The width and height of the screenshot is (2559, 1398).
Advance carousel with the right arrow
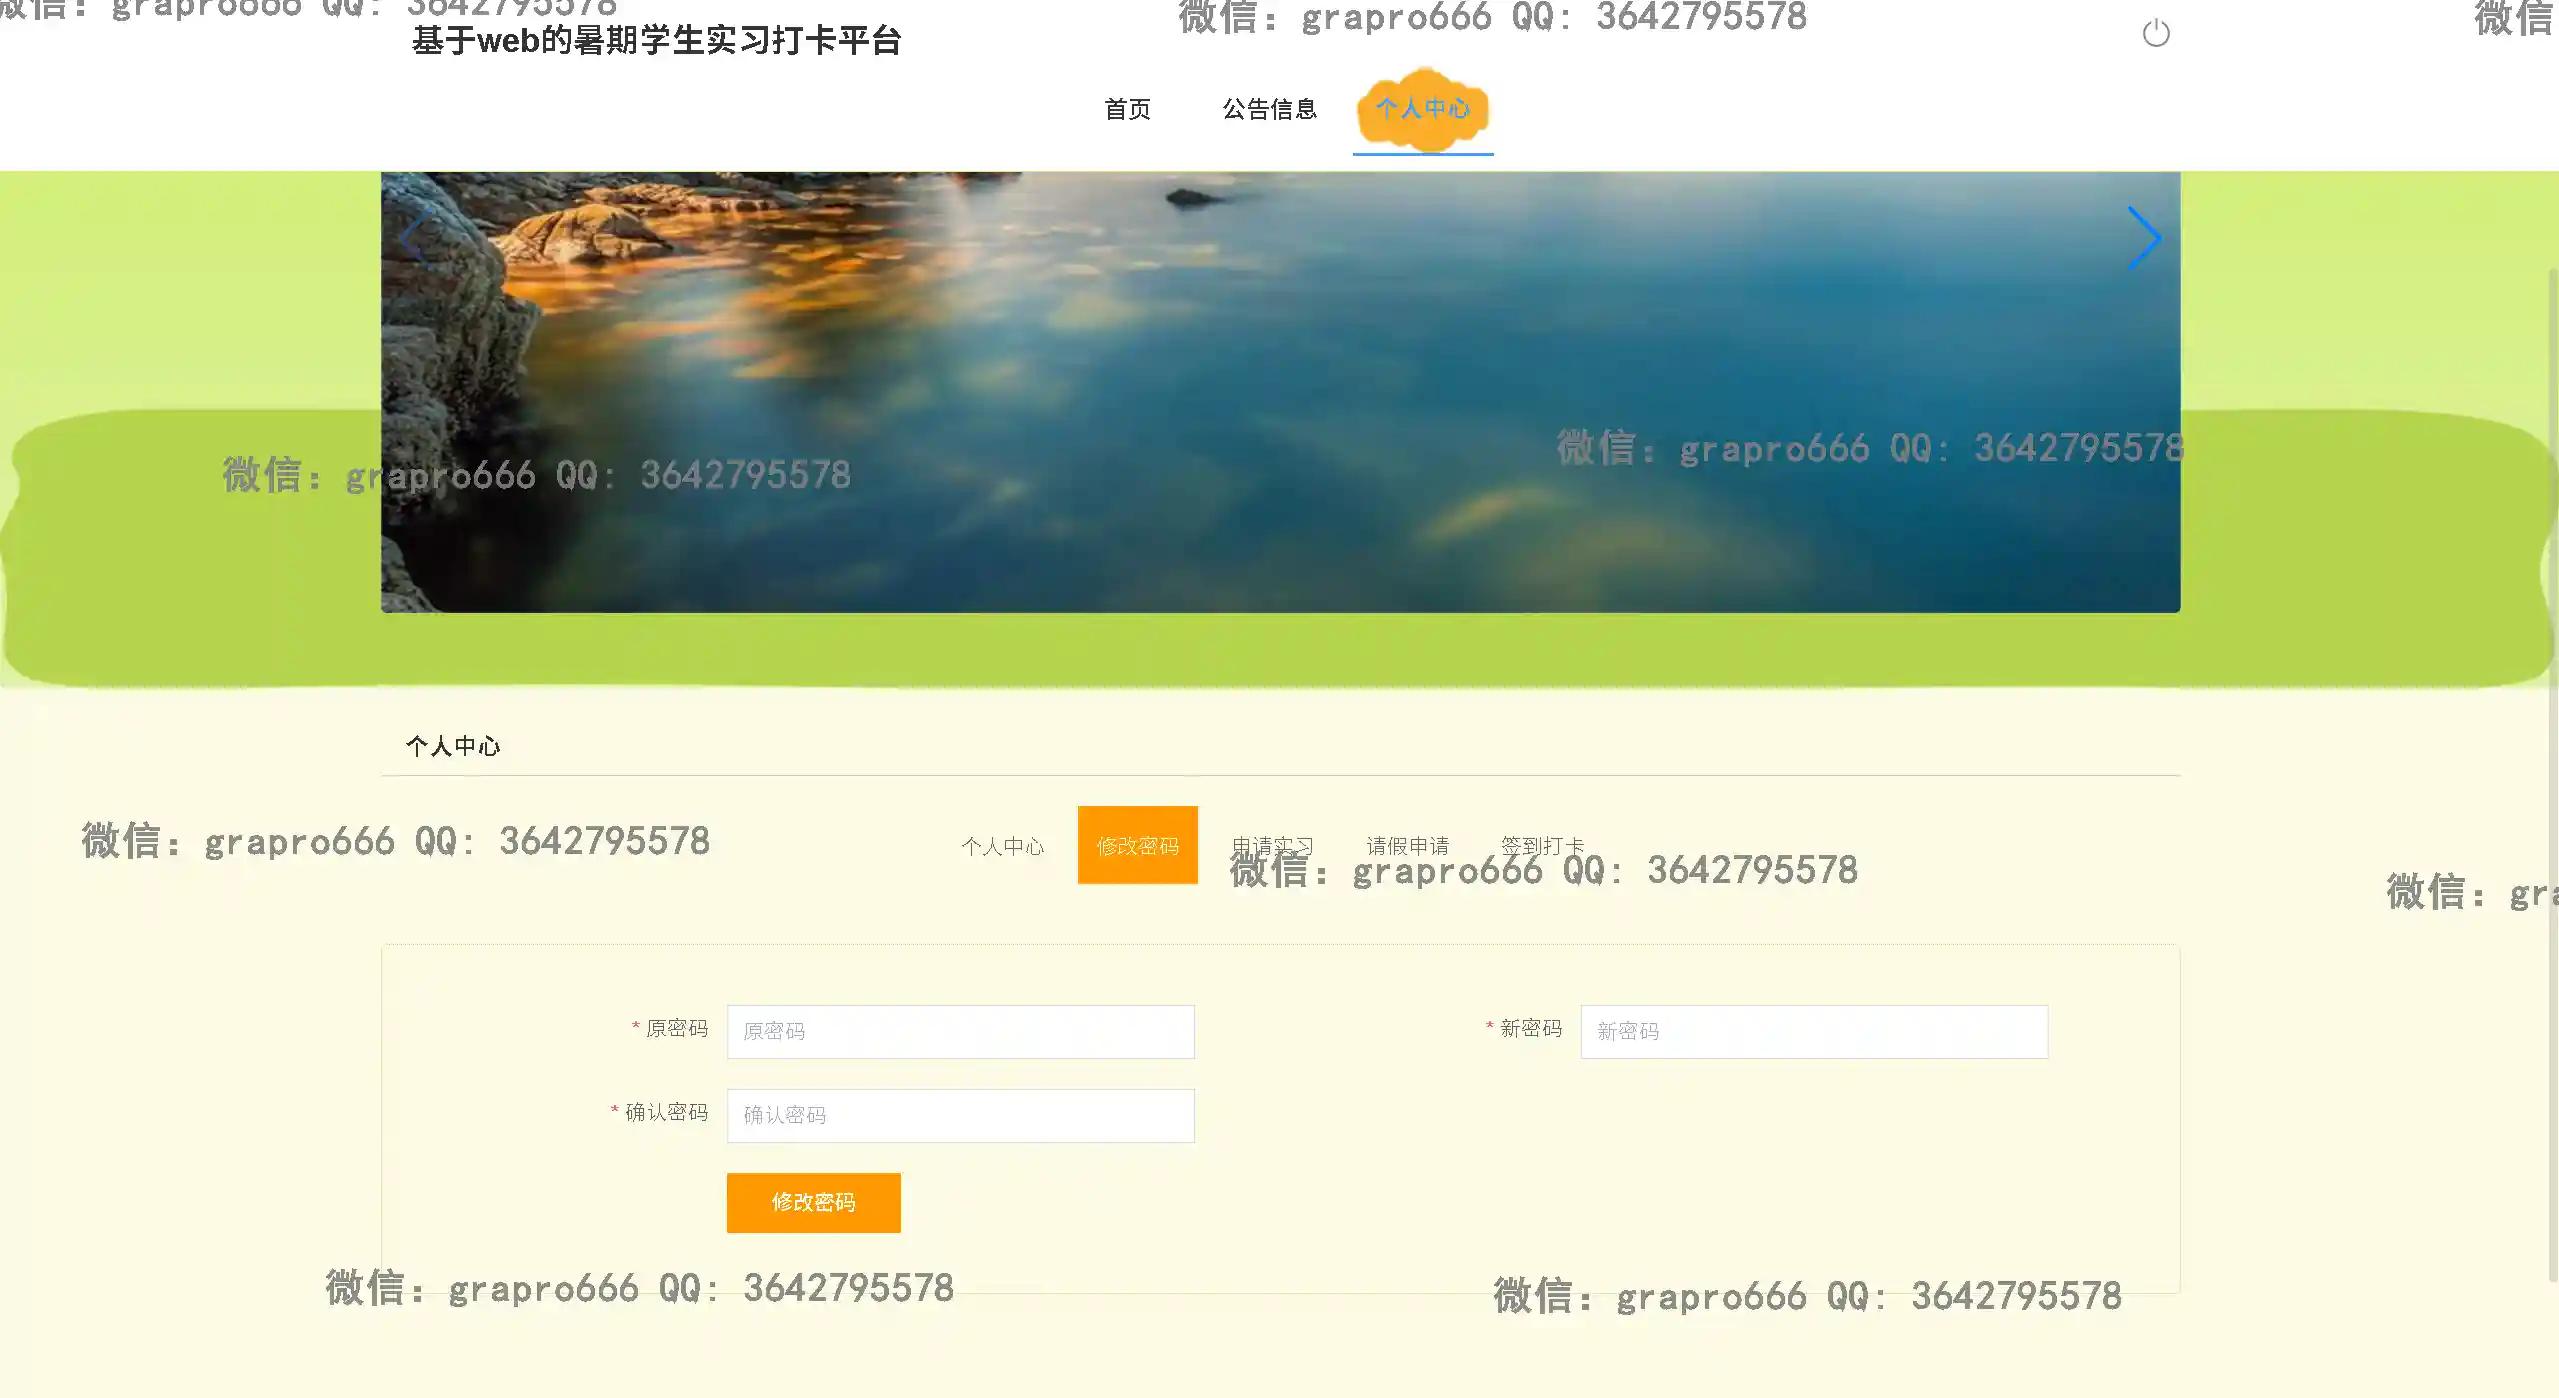tap(2143, 238)
